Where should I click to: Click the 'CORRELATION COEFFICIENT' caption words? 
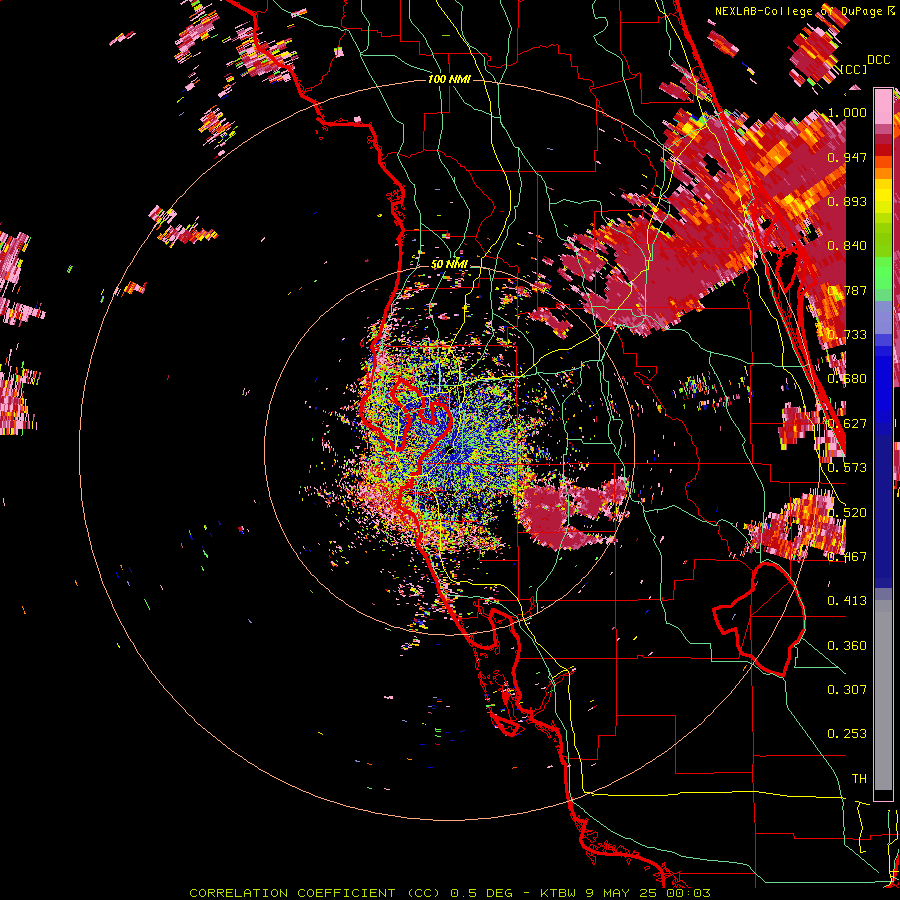[x=292, y=893]
